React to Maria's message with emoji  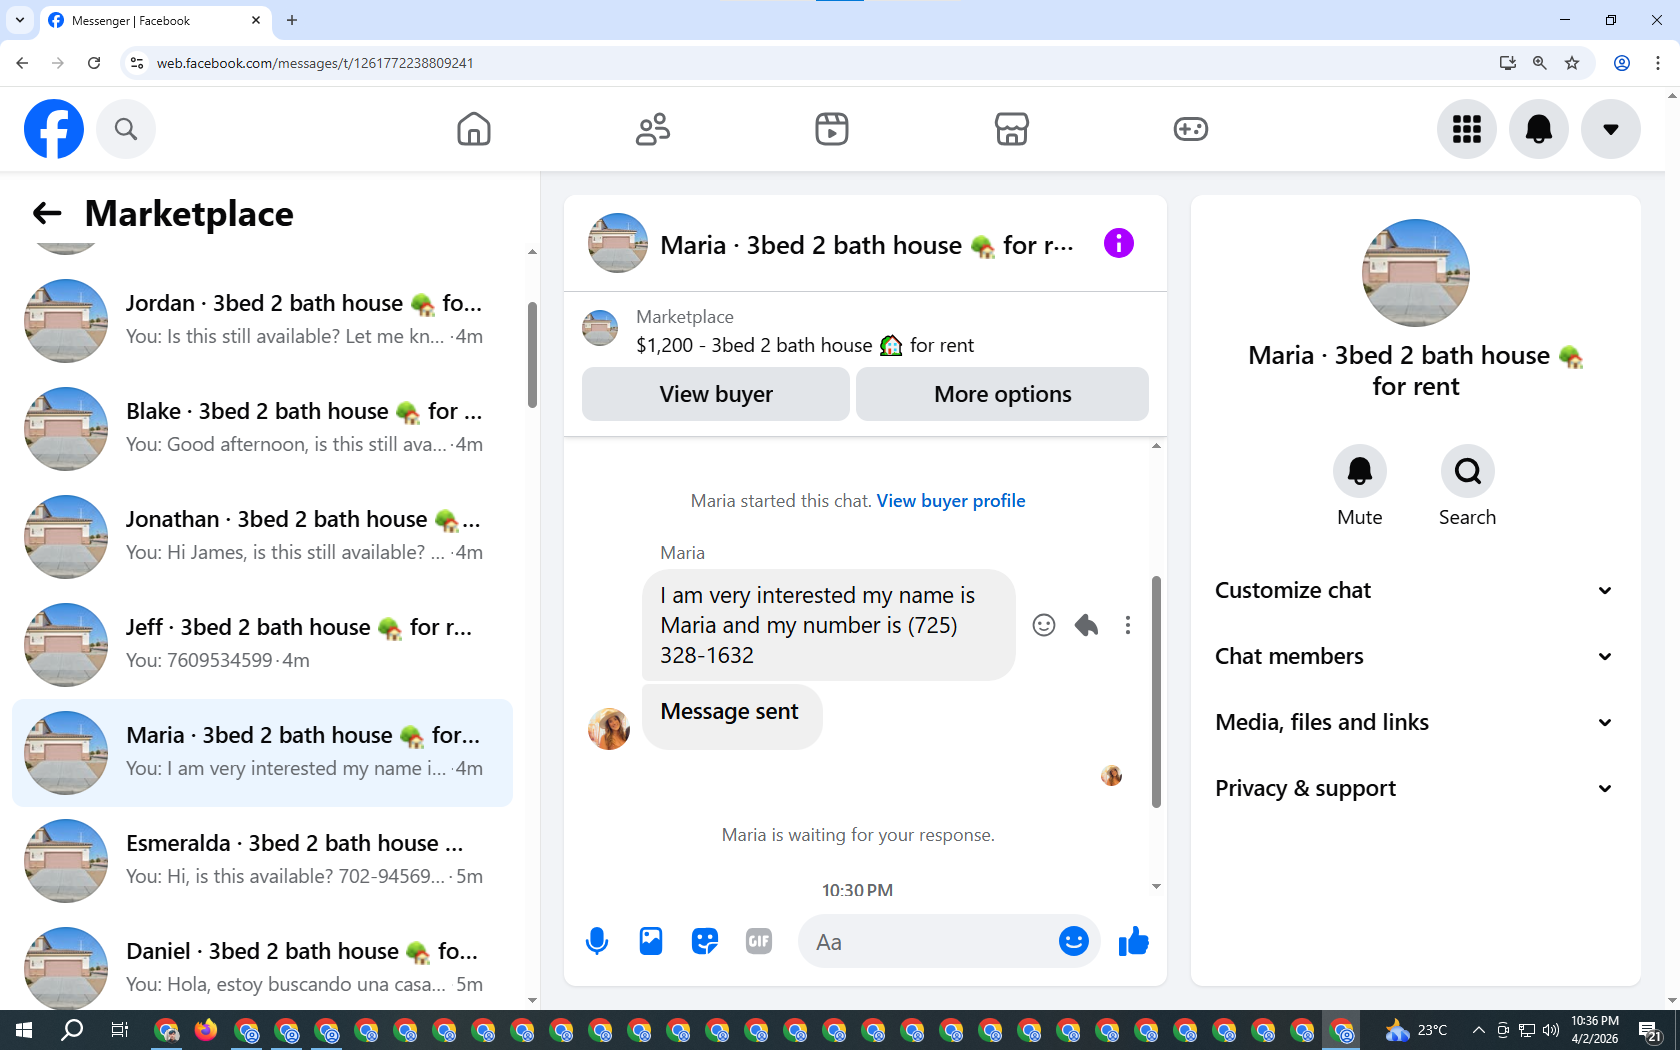1044,625
